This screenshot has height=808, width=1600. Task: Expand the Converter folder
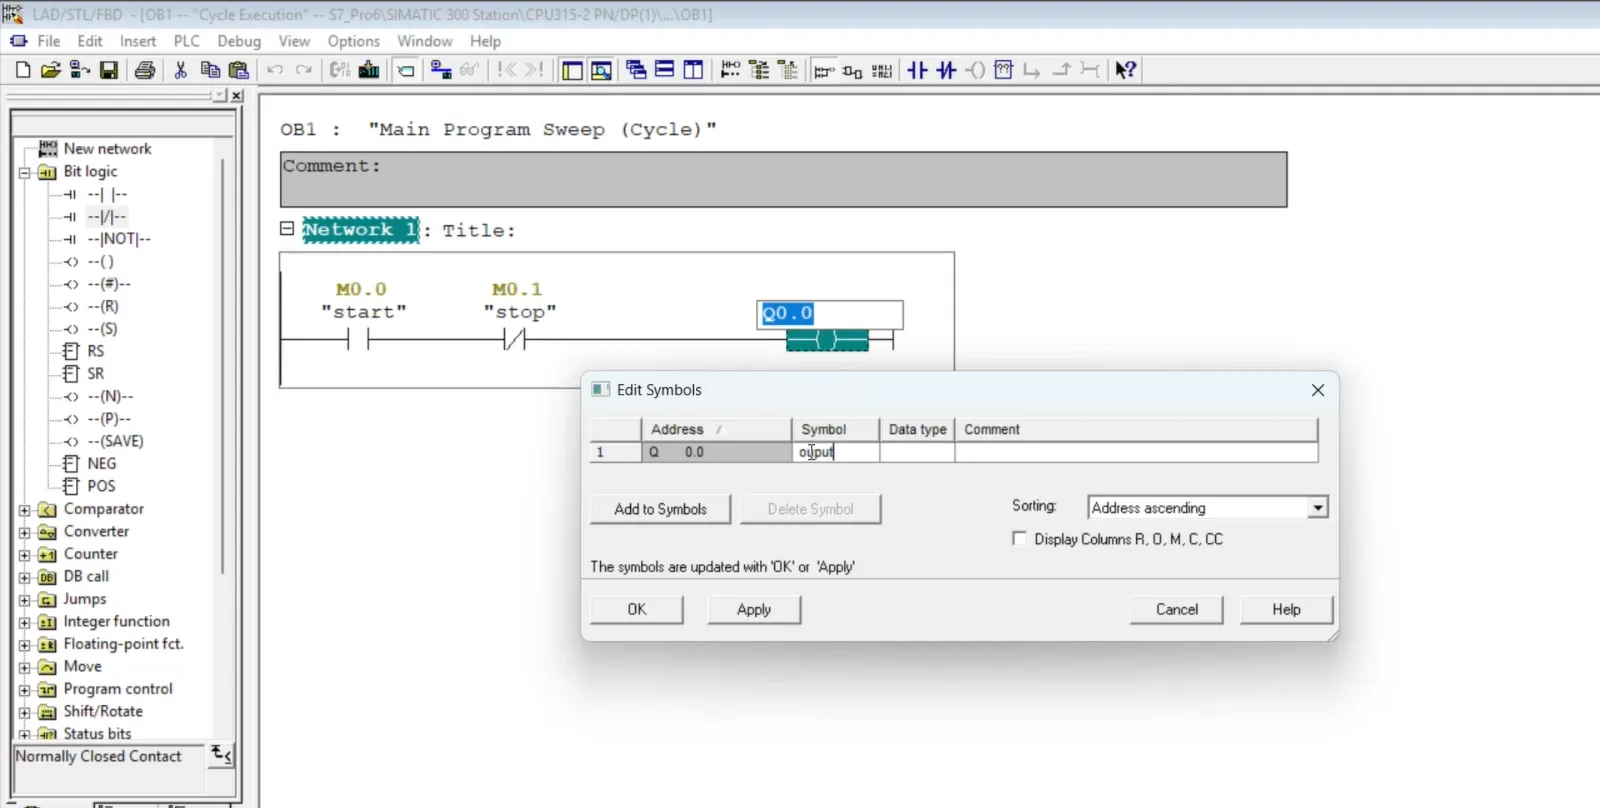(x=25, y=532)
